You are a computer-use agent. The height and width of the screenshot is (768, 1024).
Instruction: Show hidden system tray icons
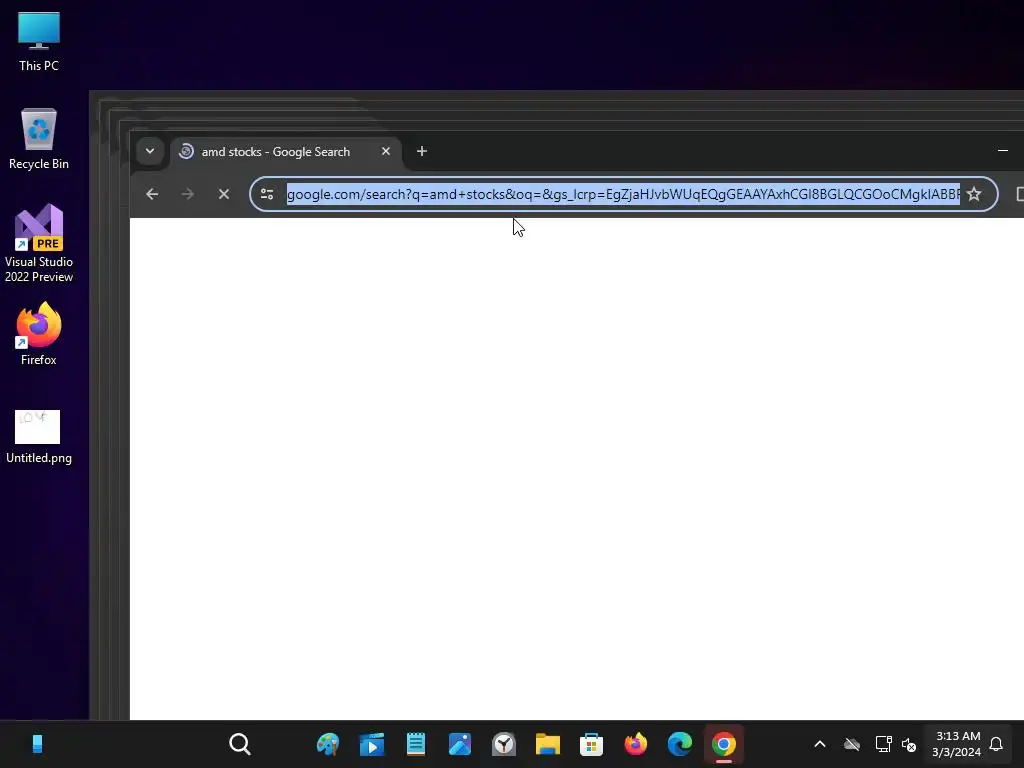coord(820,744)
